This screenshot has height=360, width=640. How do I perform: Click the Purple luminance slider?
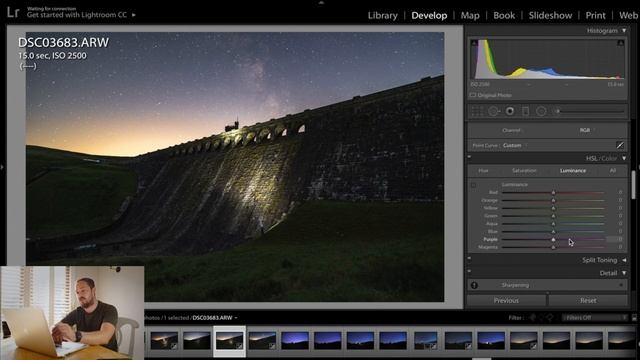click(553, 239)
